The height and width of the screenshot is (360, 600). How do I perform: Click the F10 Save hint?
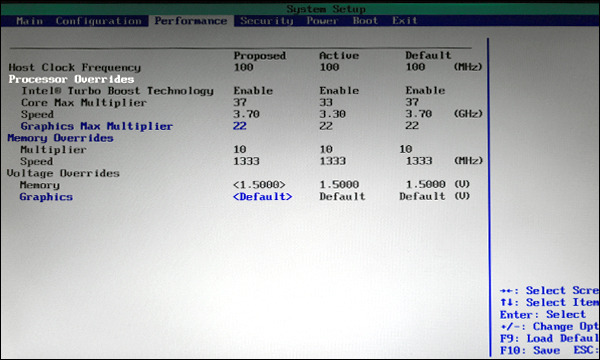click(x=530, y=350)
